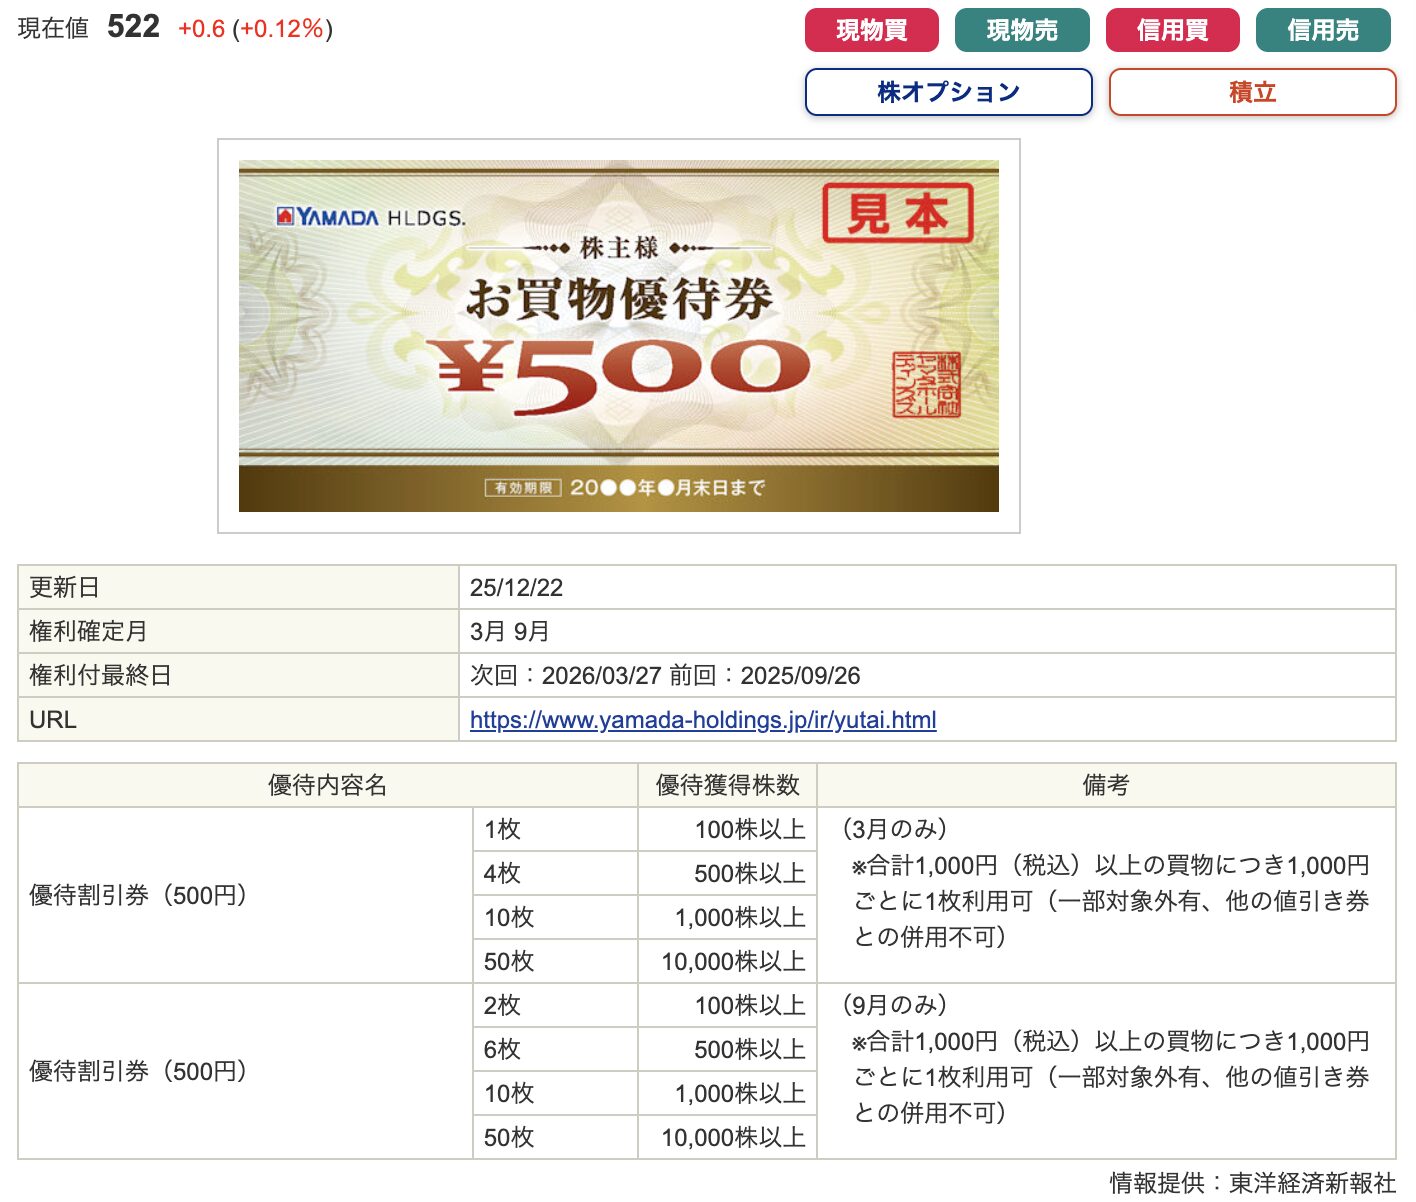Click the 情報提供：東洋経済新報社 credit text

pos(1252,1183)
